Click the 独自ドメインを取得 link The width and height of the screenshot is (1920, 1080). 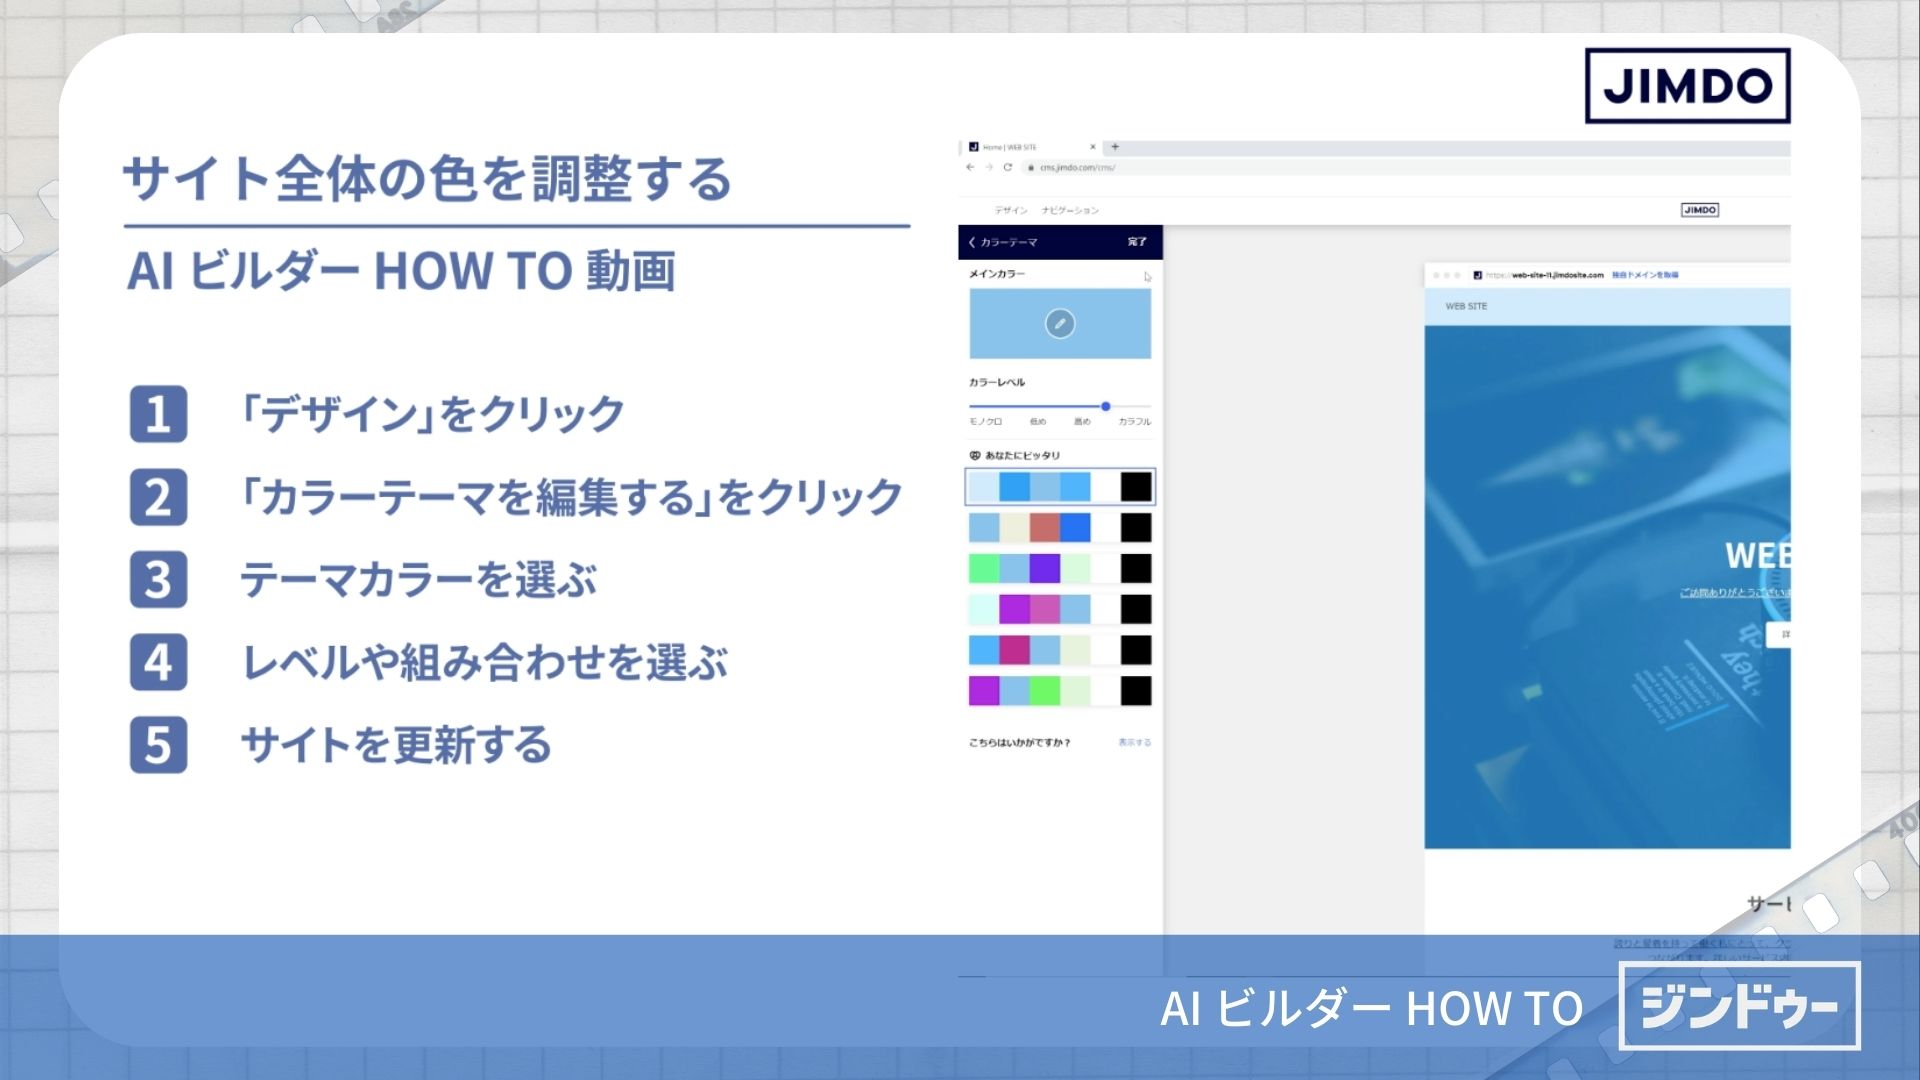click(x=1645, y=275)
